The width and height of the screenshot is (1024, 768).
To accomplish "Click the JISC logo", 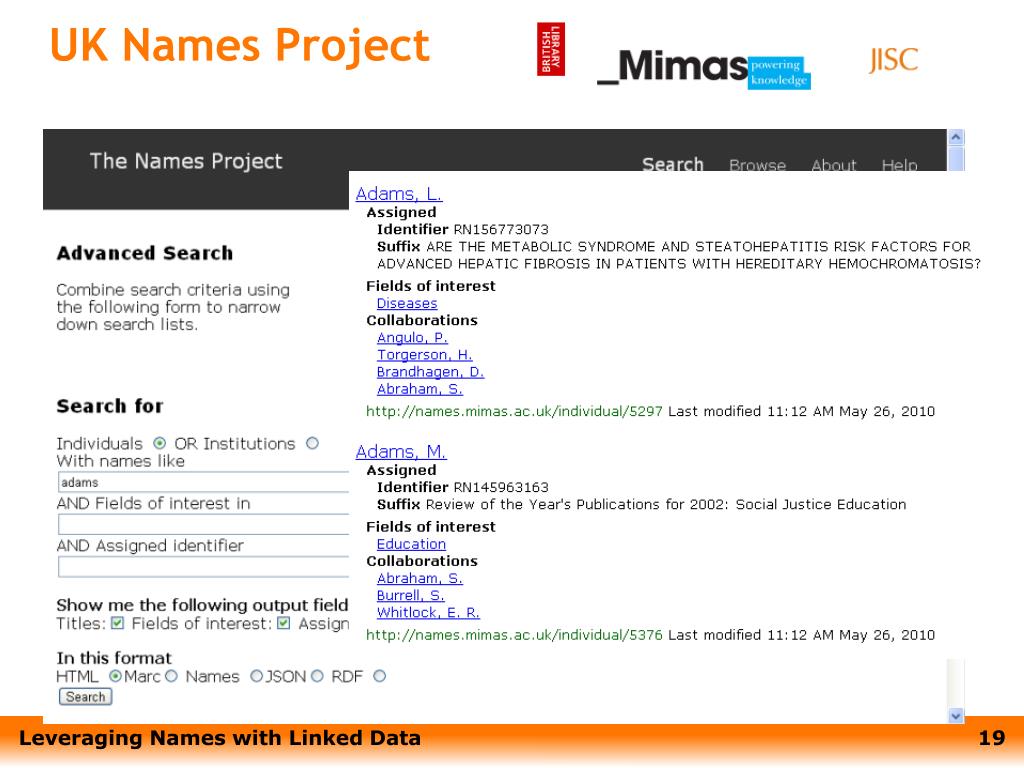I will 893,59.
